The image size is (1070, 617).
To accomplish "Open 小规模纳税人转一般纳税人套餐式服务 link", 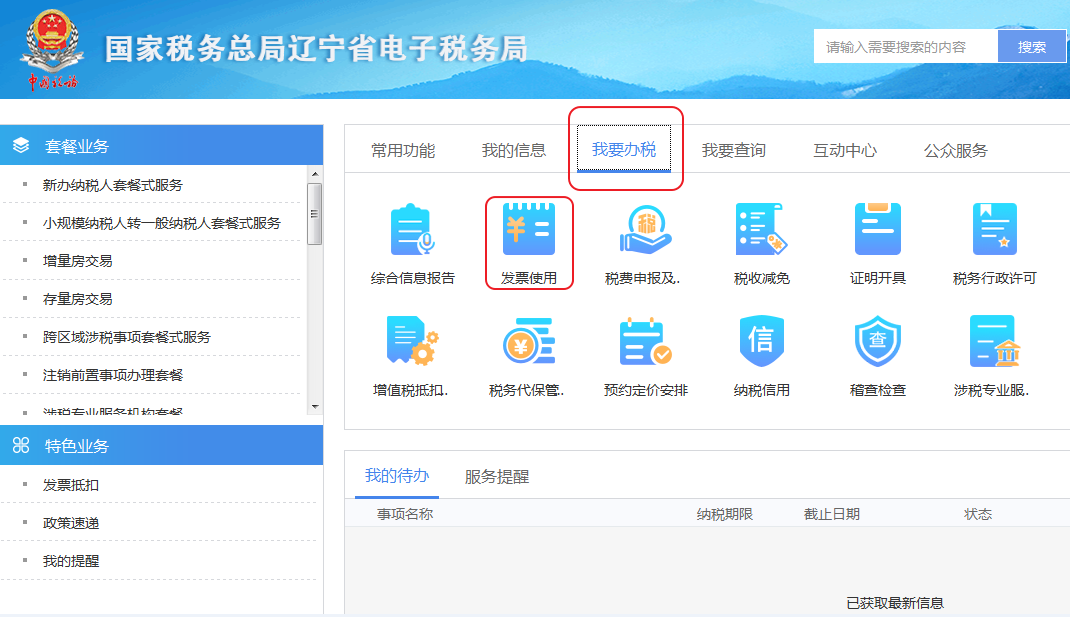I will [162, 223].
